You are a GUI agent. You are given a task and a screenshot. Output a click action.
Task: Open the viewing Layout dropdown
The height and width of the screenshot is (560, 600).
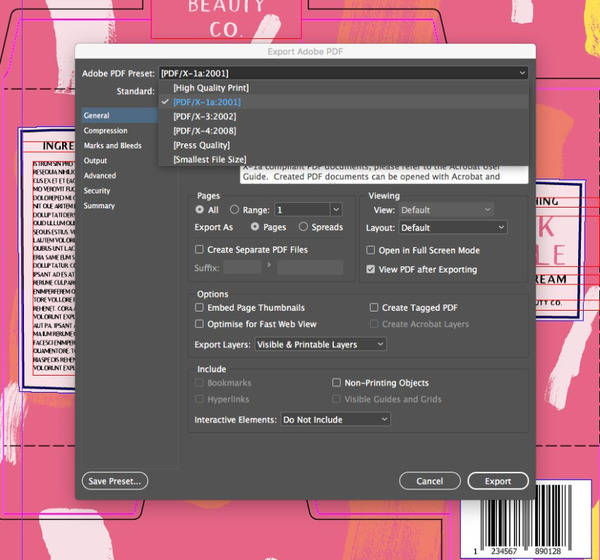coord(452,227)
